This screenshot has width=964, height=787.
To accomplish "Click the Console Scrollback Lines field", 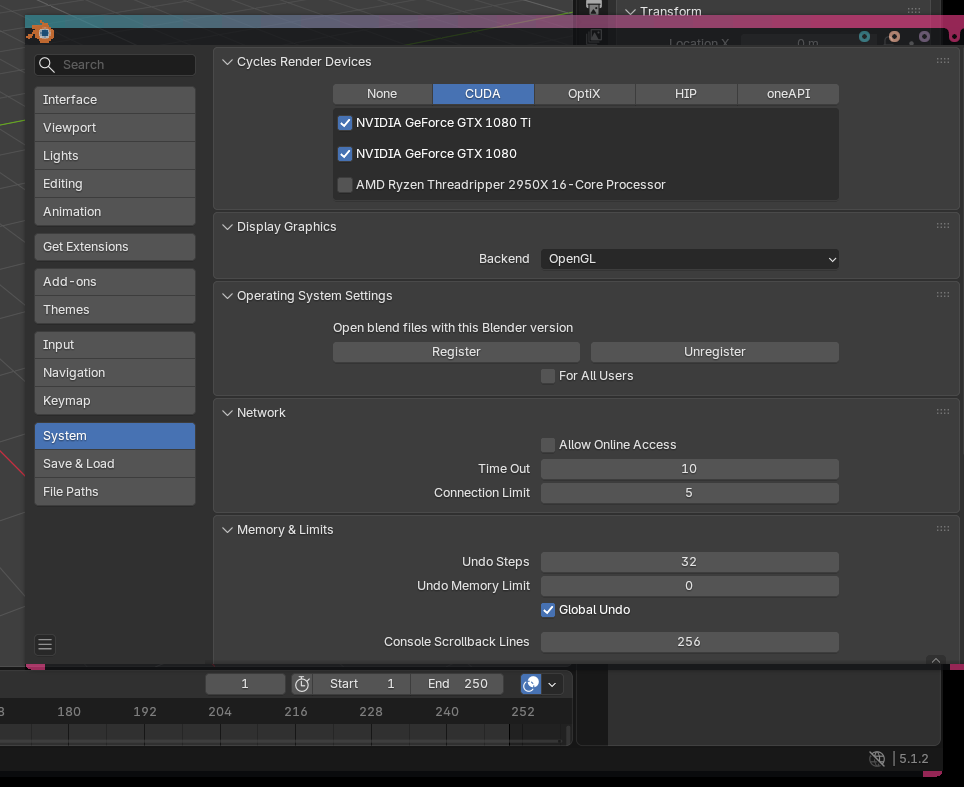I will [x=689, y=641].
